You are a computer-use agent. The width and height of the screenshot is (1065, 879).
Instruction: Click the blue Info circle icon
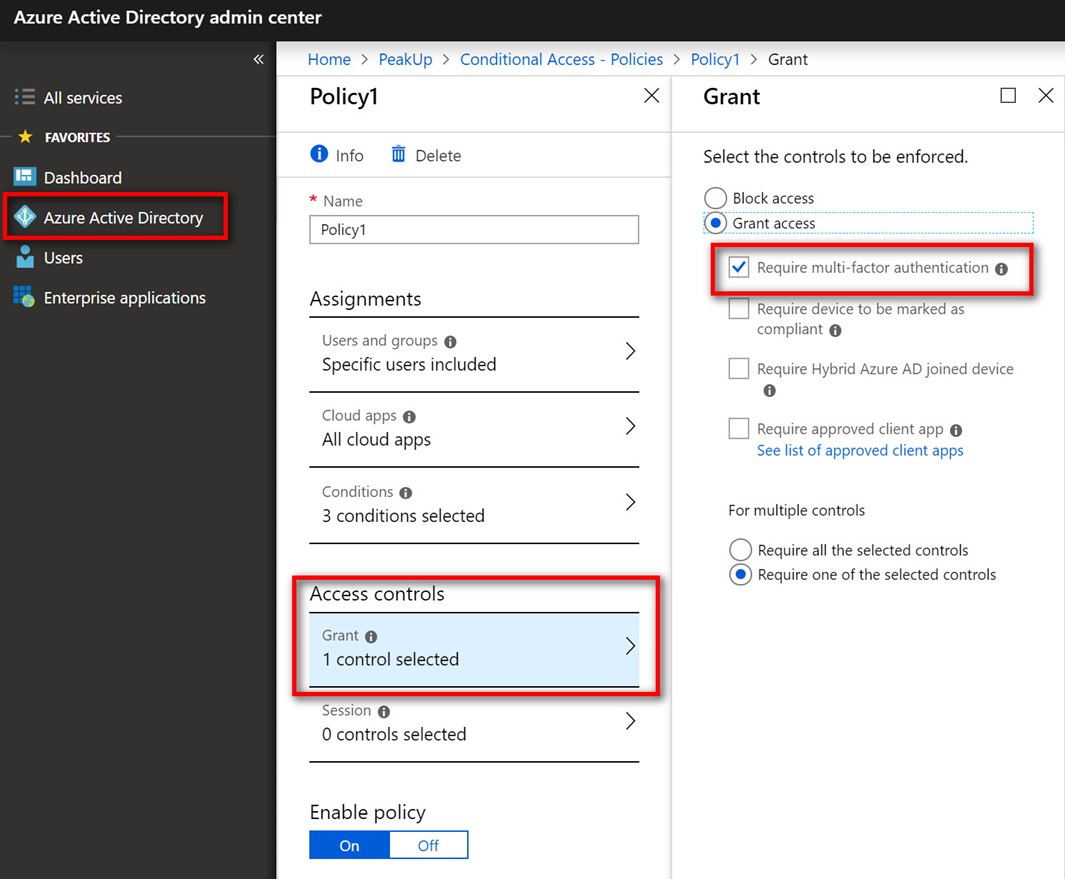coord(319,154)
